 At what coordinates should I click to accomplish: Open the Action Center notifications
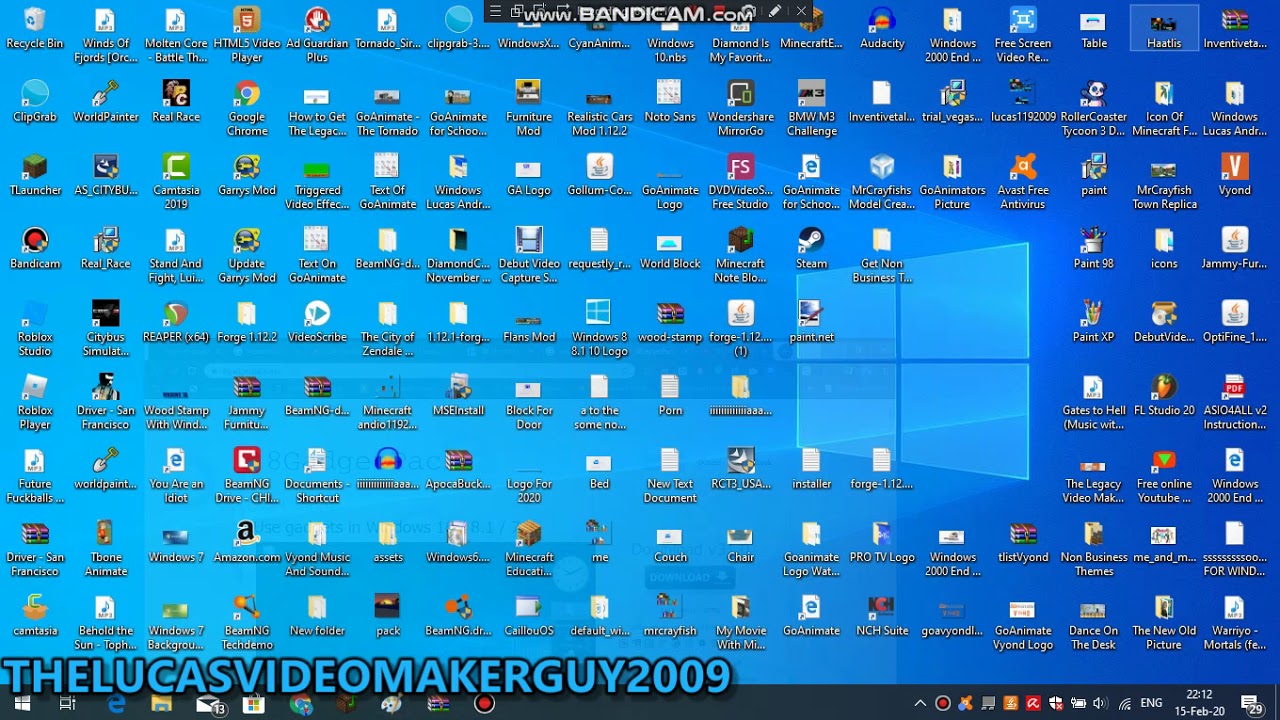coord(1250,703)
